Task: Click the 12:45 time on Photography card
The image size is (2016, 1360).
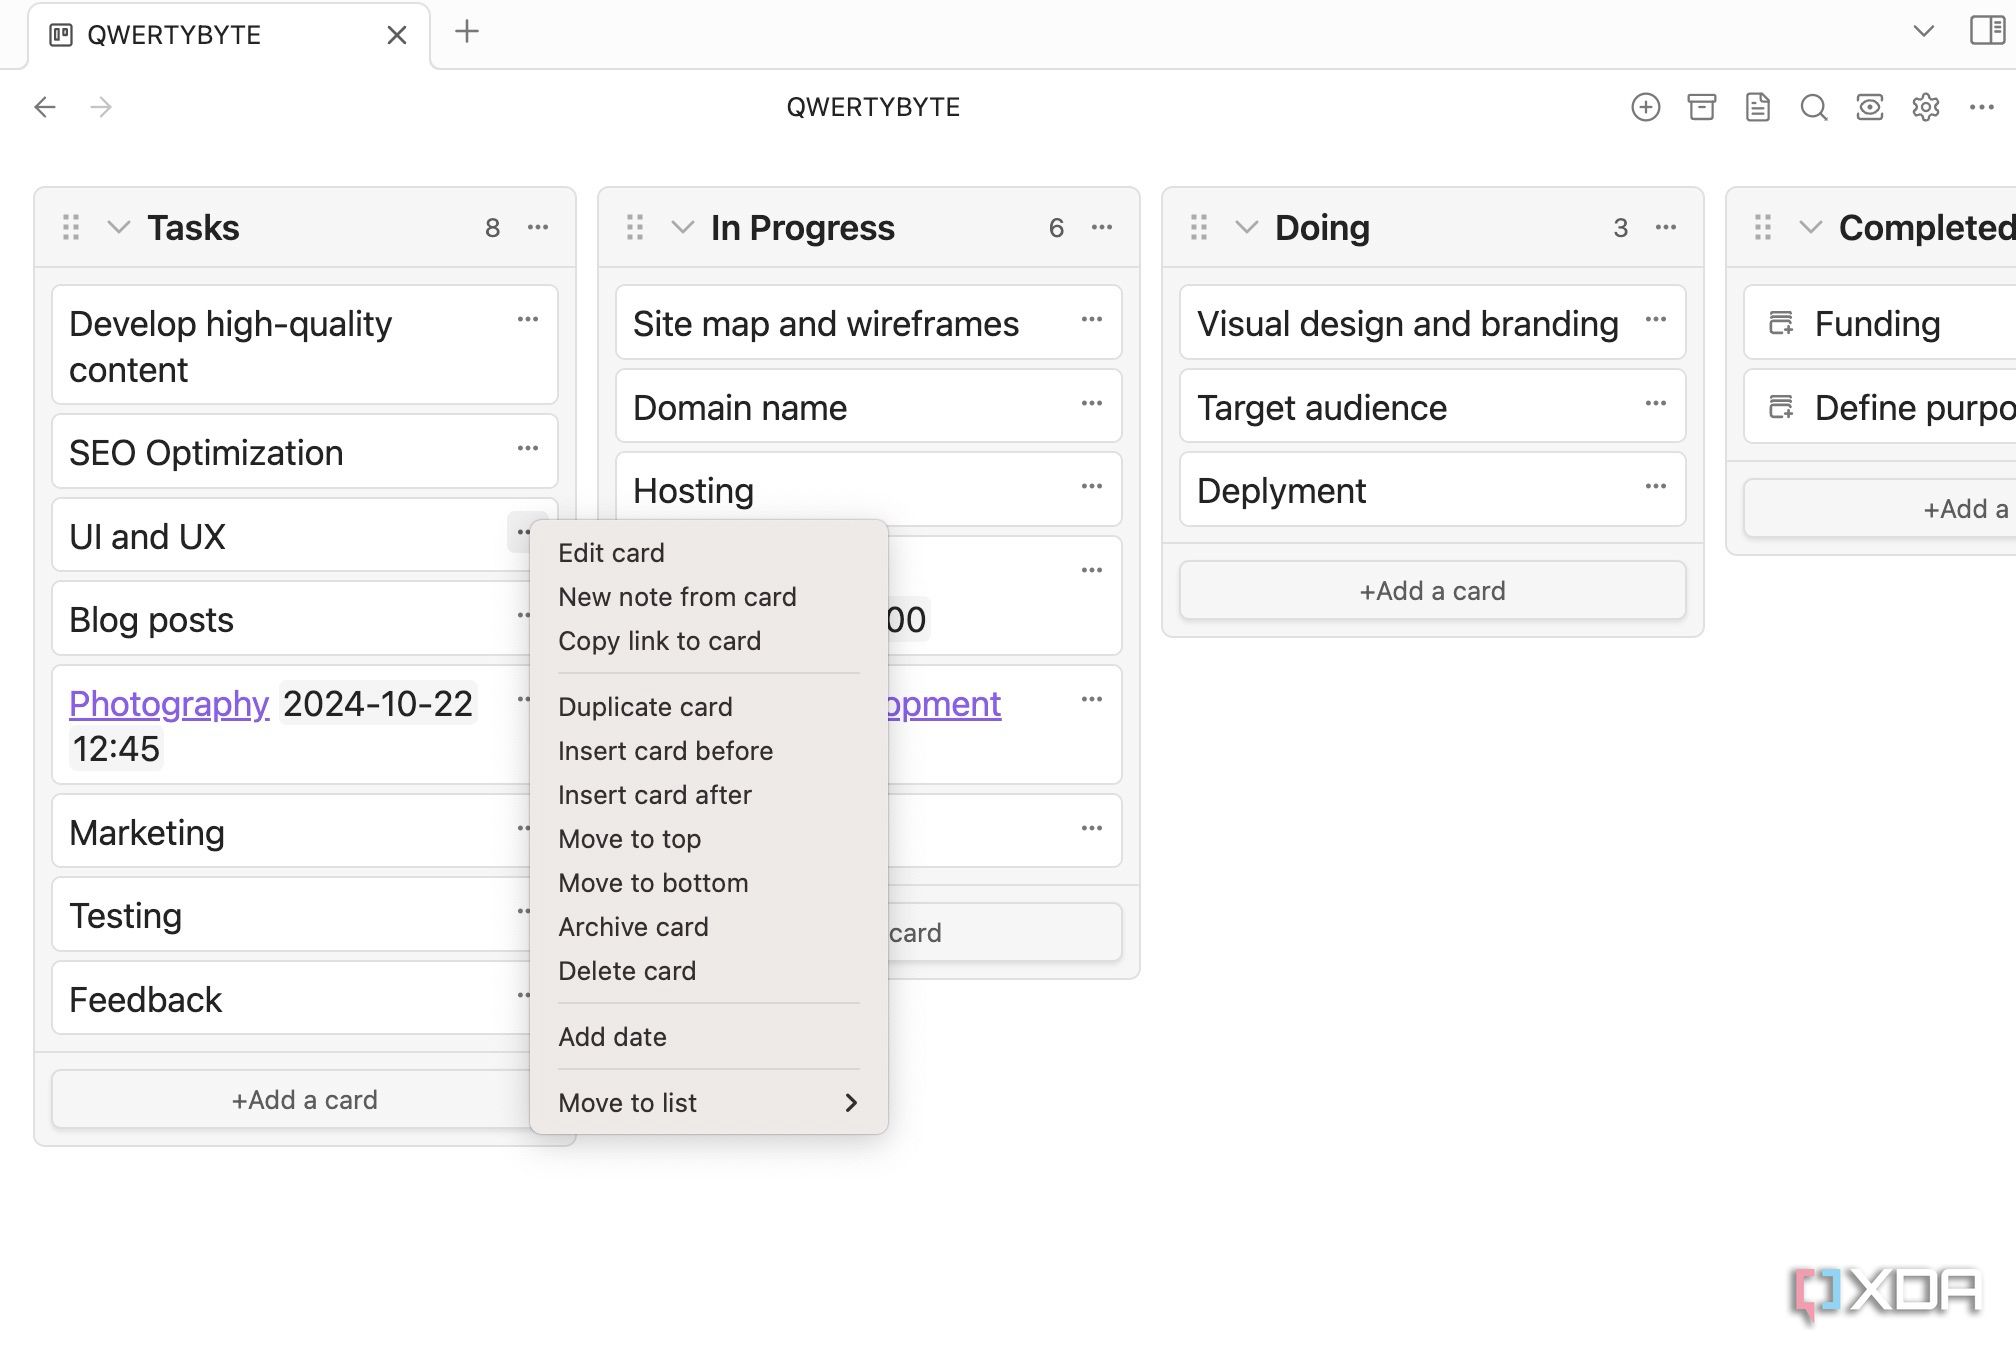Action: [116, 749]
